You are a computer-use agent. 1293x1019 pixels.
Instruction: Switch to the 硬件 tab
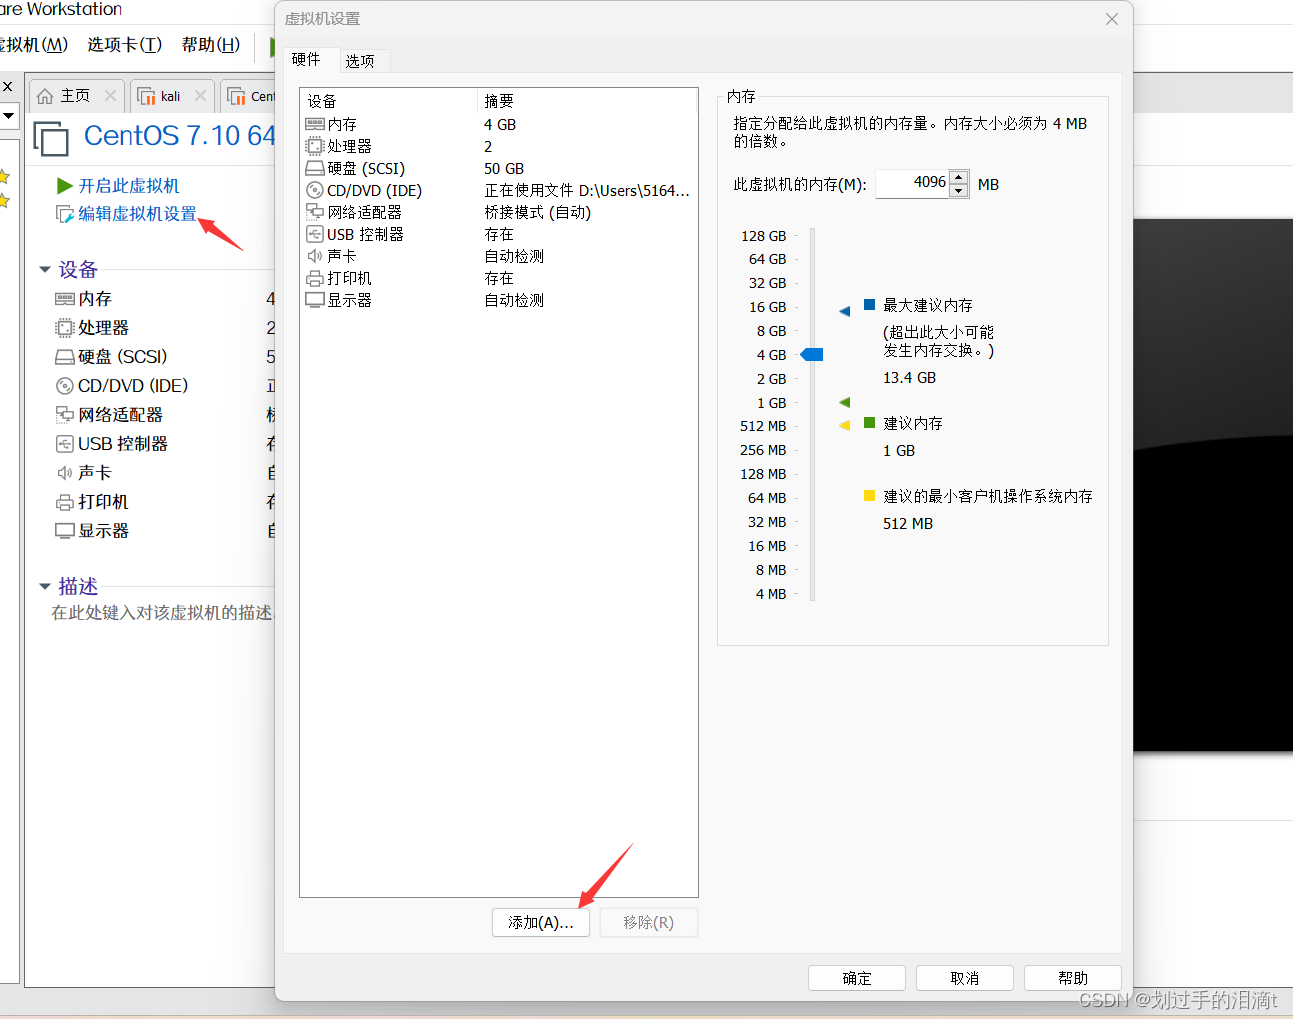pyautogui.click(x=306, y=59)
